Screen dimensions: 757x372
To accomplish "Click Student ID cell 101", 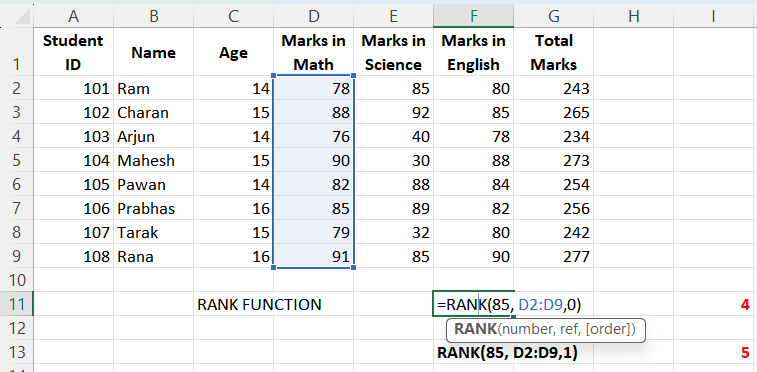I will pos(73,88).
